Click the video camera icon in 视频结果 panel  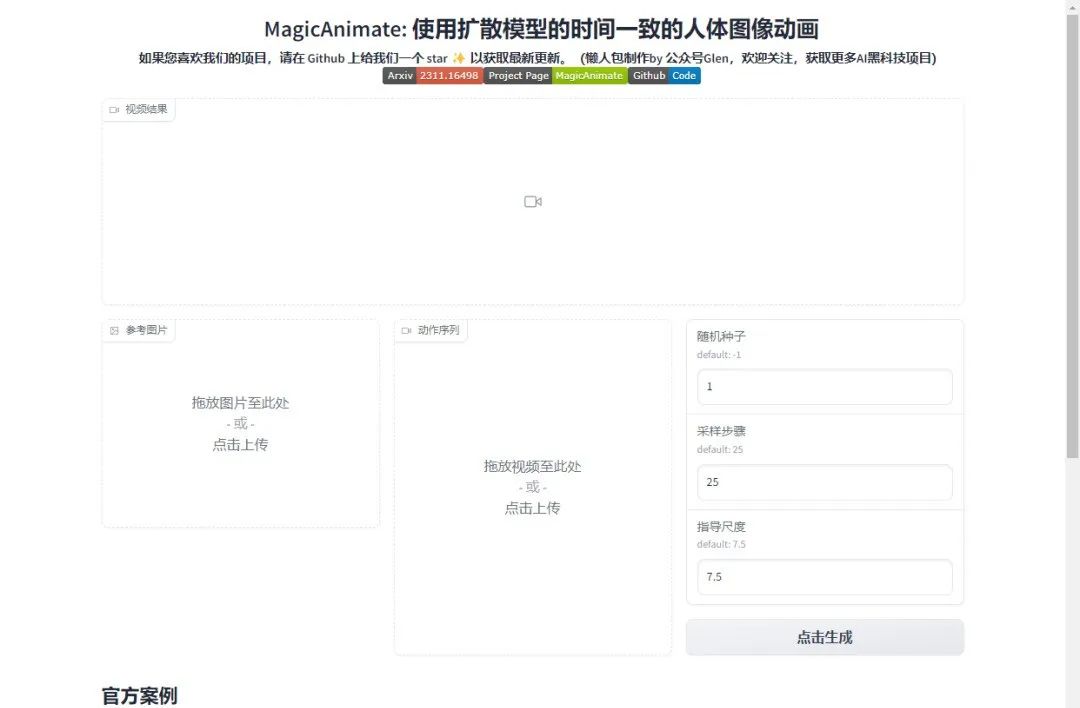point(532,202)
